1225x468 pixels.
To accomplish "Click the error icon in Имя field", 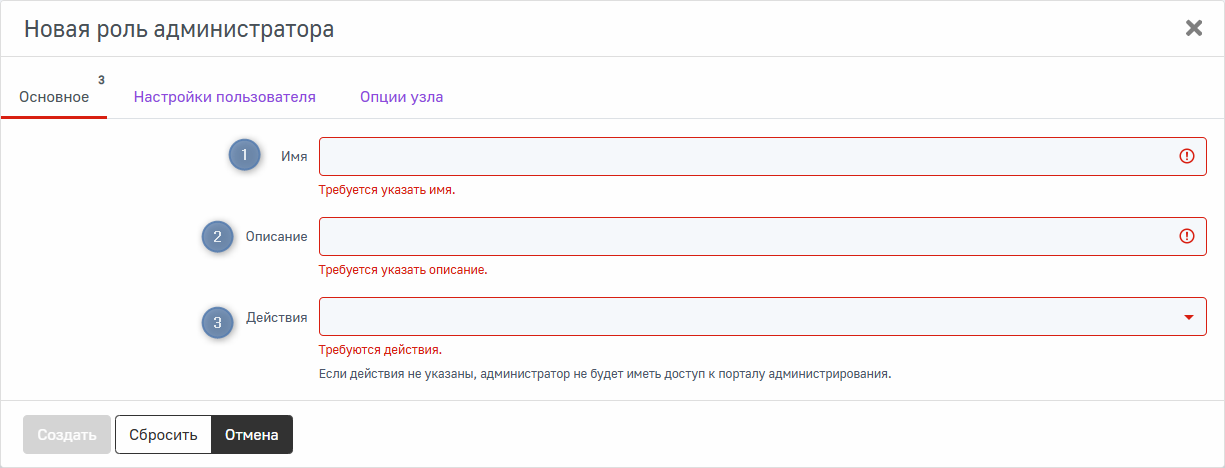I will click(1187, 156).
